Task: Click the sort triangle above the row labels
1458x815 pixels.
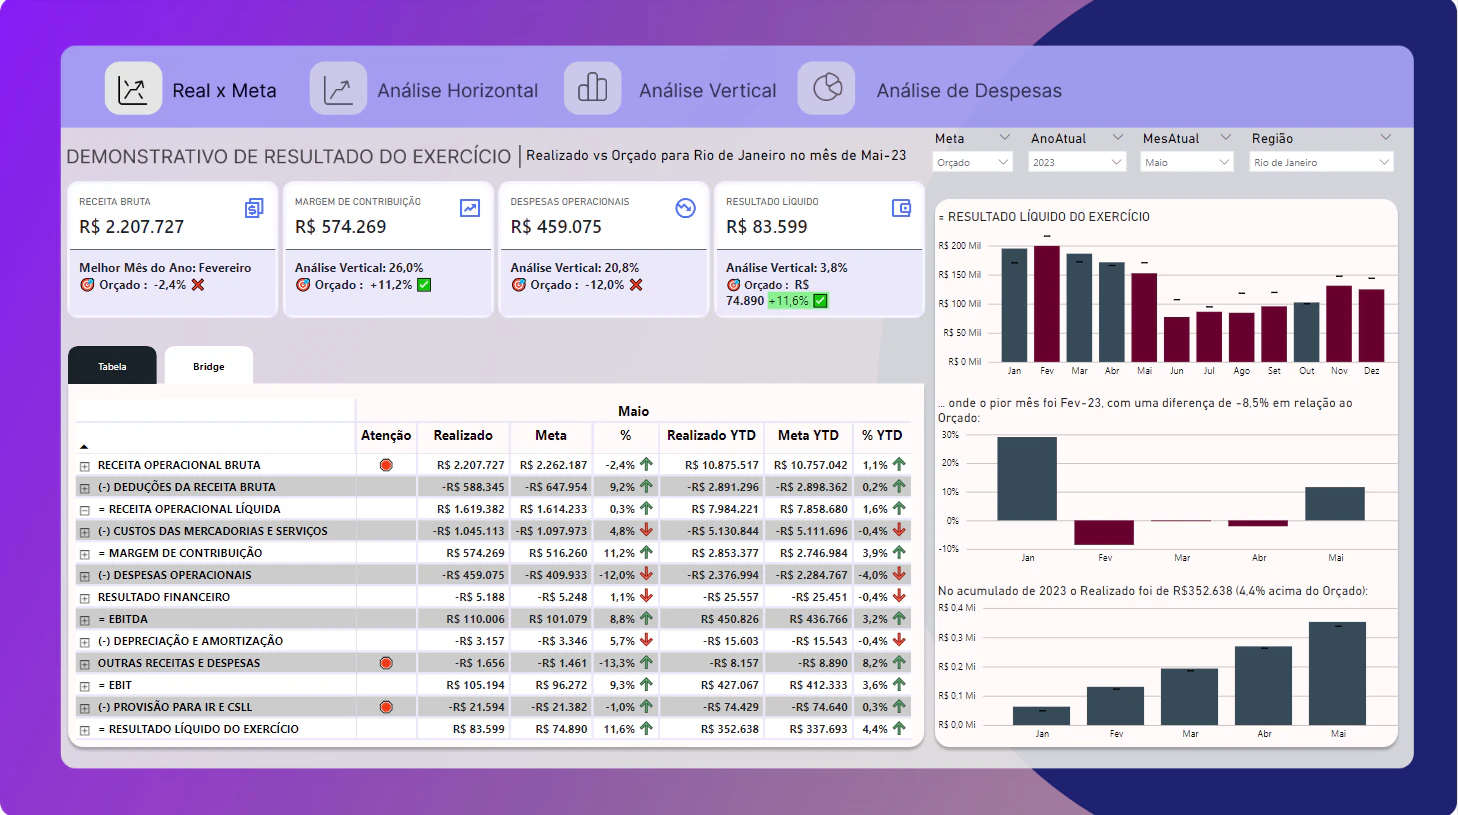Action: pyautogui.click(x=84, y=446)
